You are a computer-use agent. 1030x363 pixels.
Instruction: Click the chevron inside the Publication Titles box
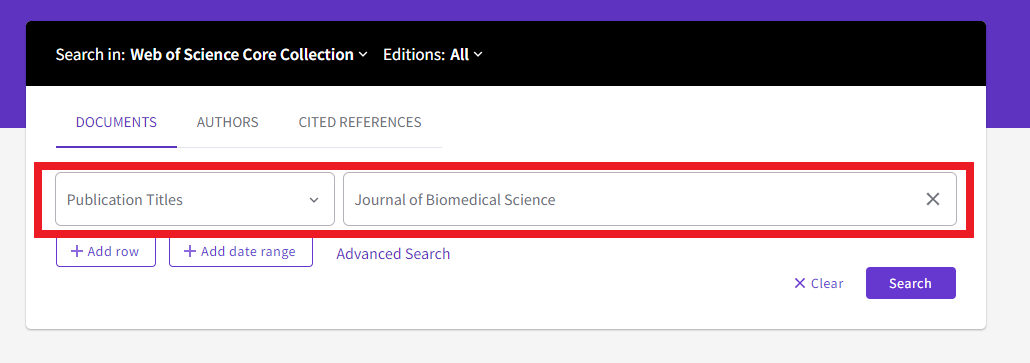pyautogui.click(x=314, y=200)
